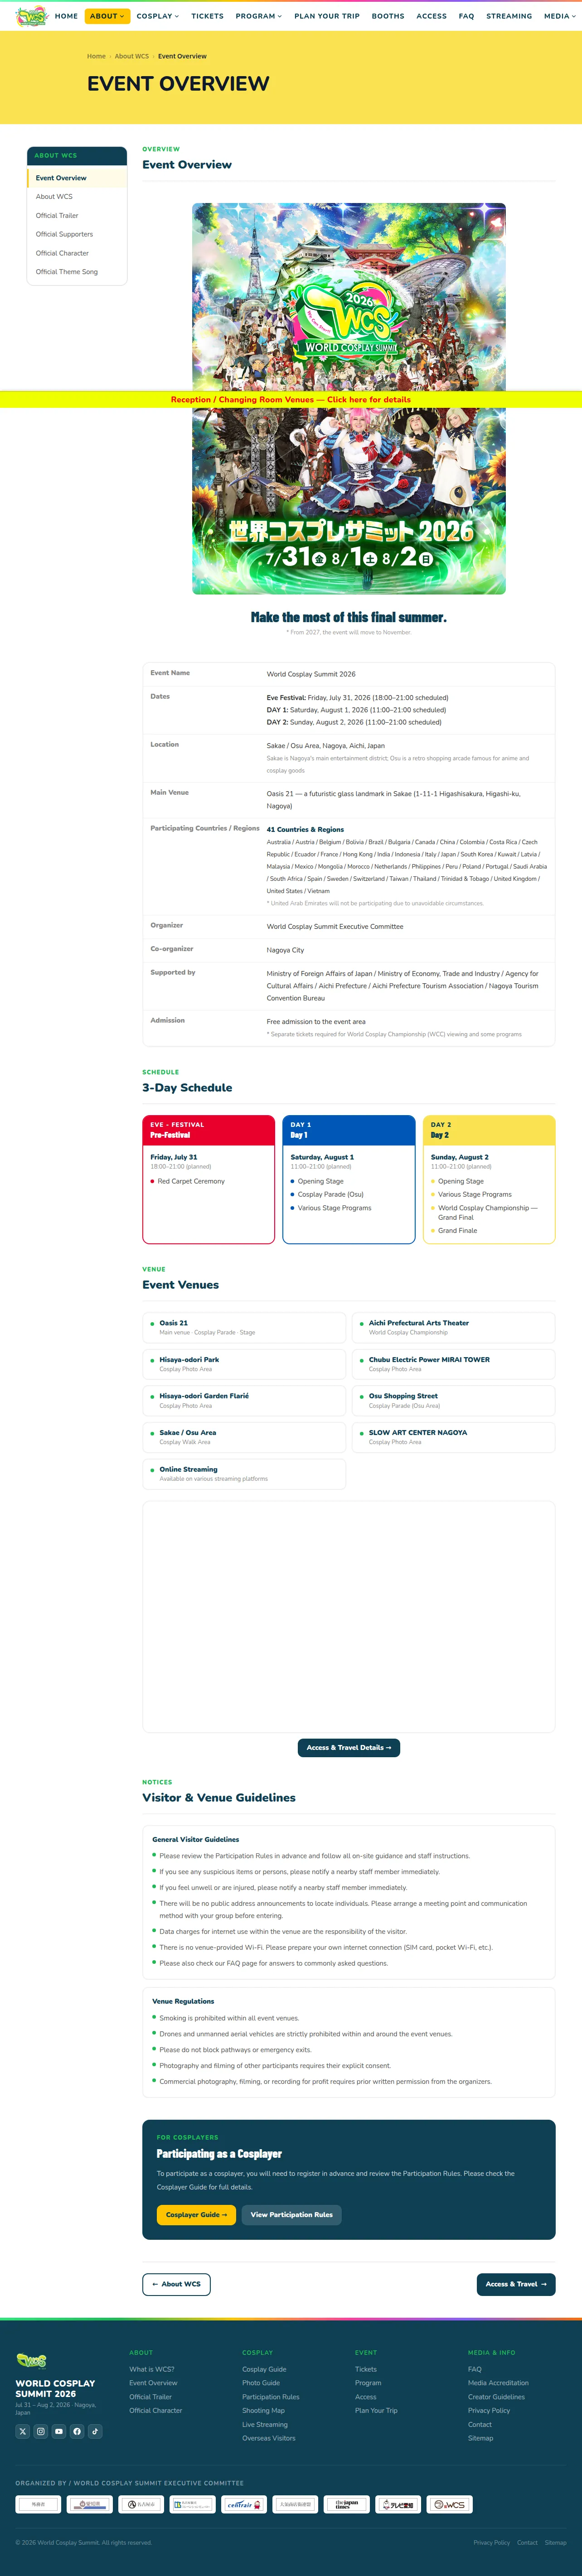The width and height of the screenshot is (582, 2576).
Task: Open the Creator Guidelines footer link
Action: [496, 2396]
